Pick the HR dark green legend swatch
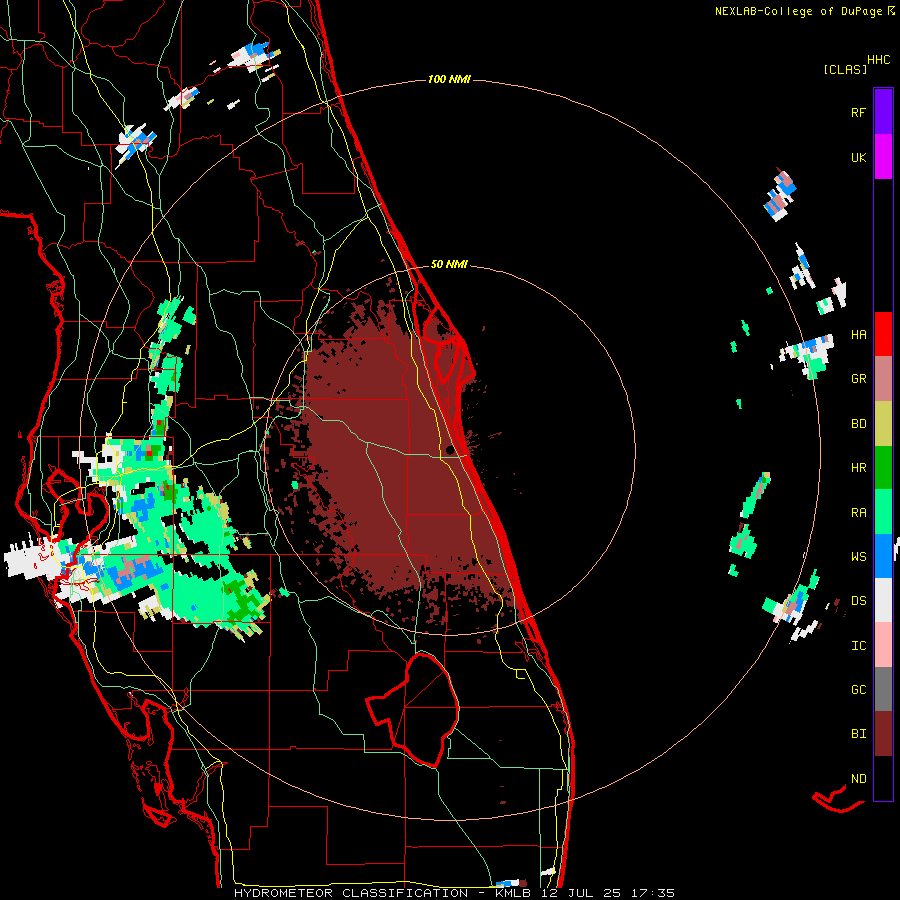 (883, 468)
